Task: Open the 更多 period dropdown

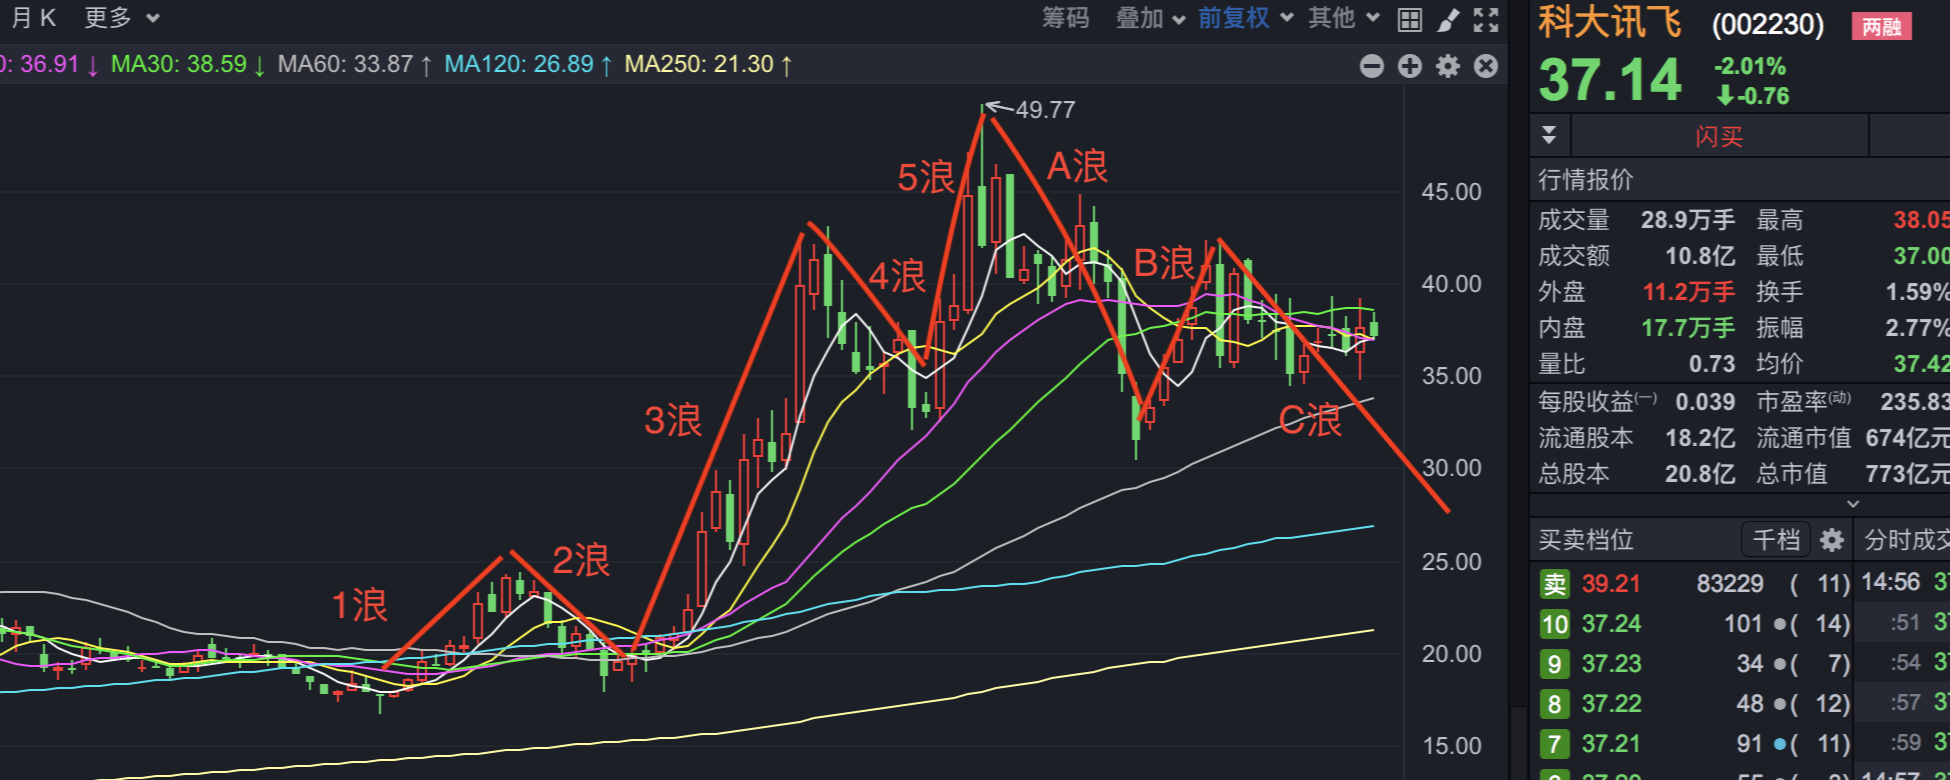Action: [x=121, y=18]
